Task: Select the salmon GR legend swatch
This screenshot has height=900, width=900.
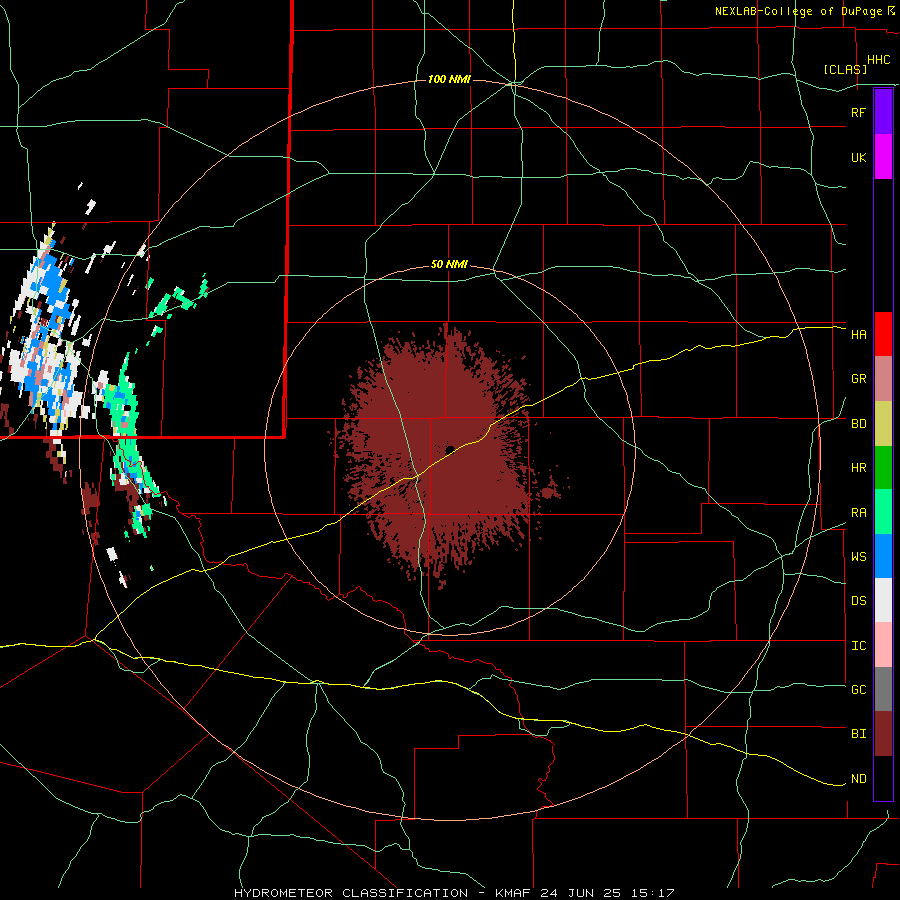Action: (x=883, y=379)
